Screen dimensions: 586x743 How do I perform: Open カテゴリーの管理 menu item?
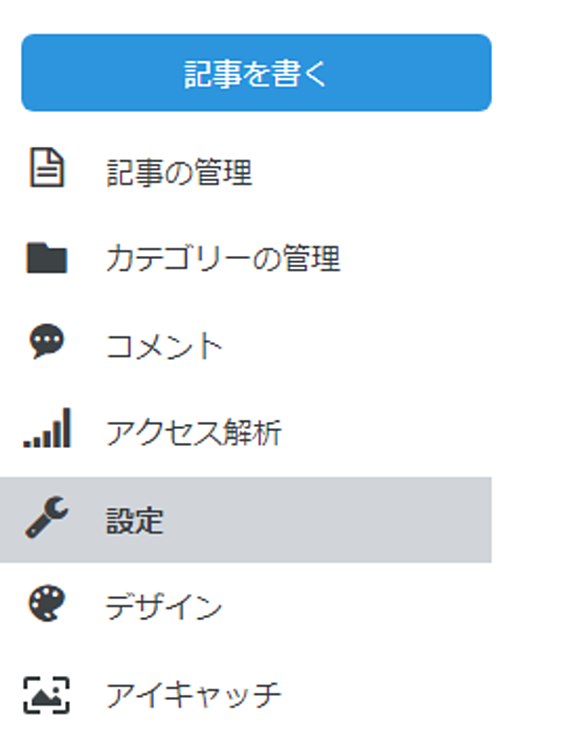point(223,259)
